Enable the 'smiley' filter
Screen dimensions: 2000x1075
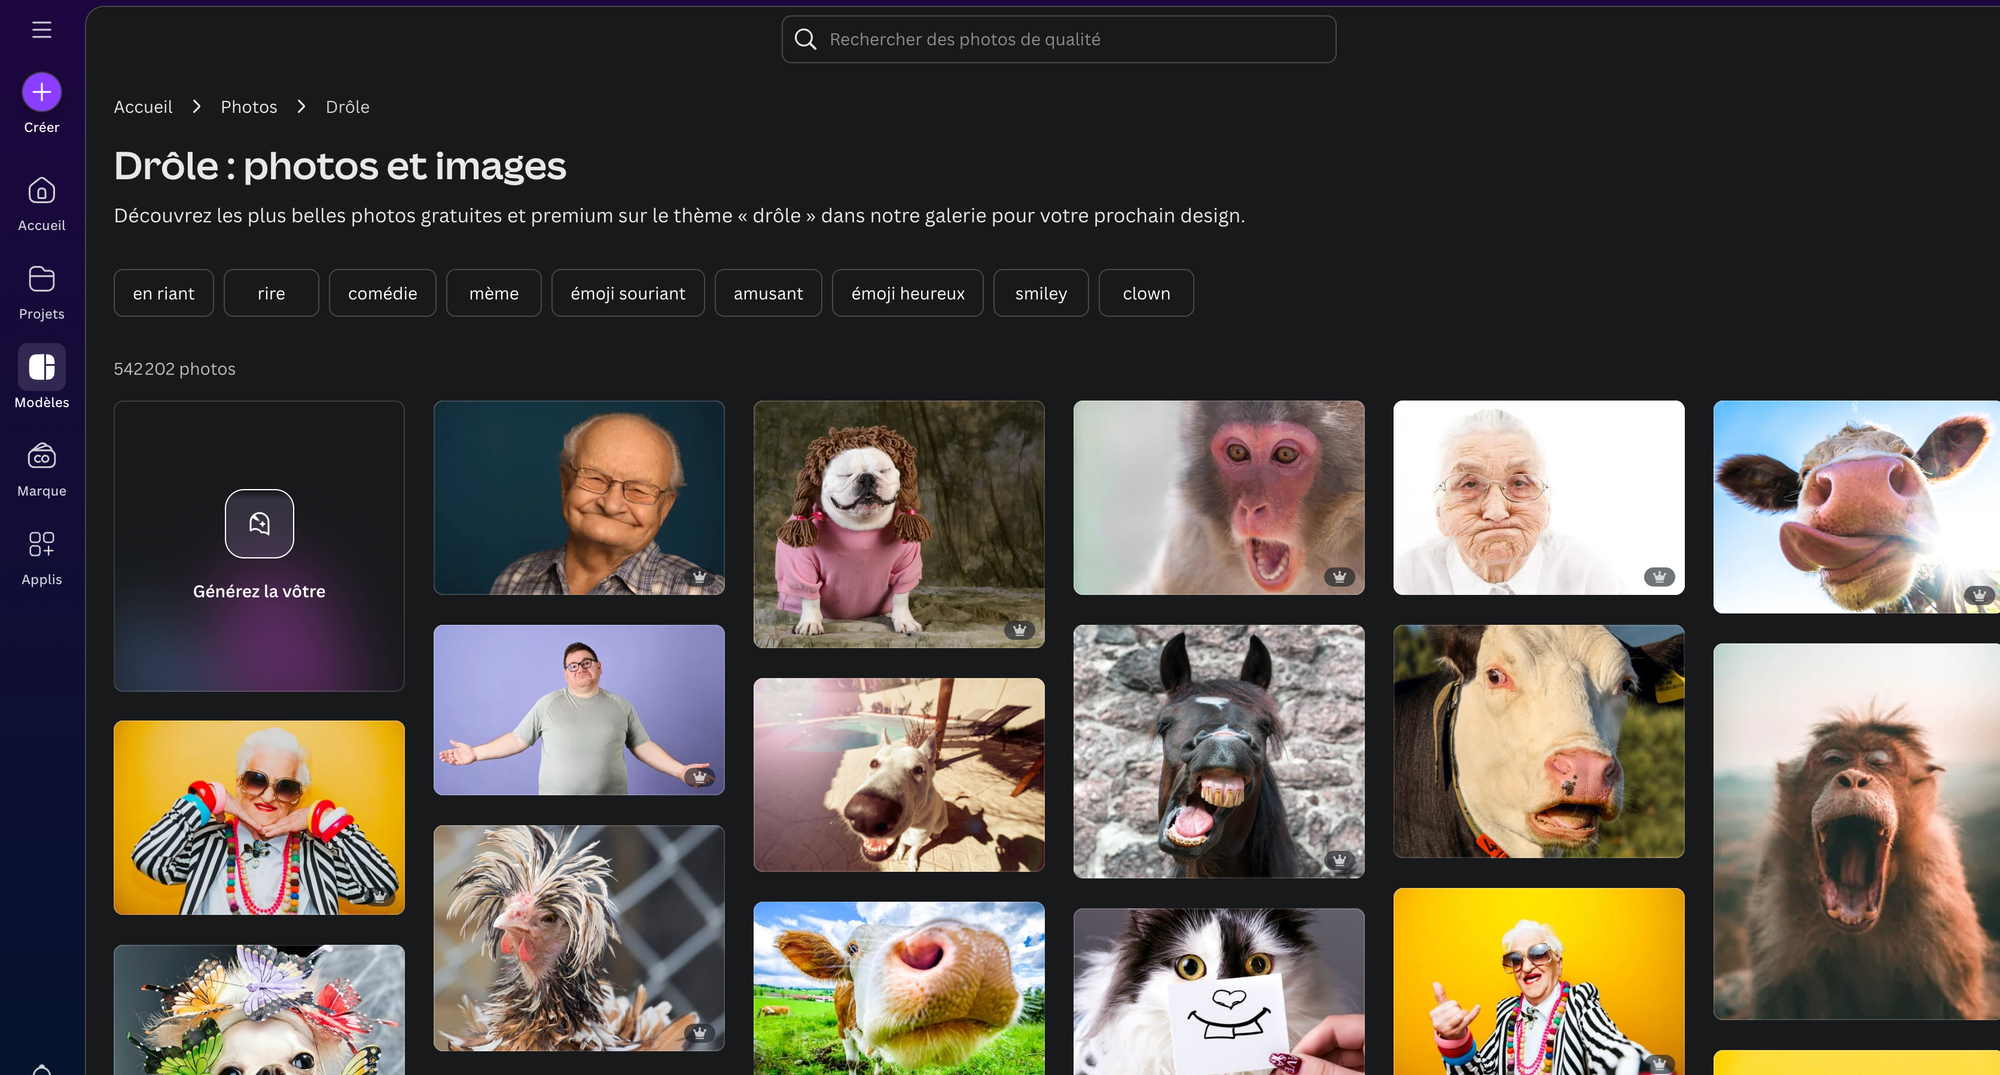tap(1040, 293)
